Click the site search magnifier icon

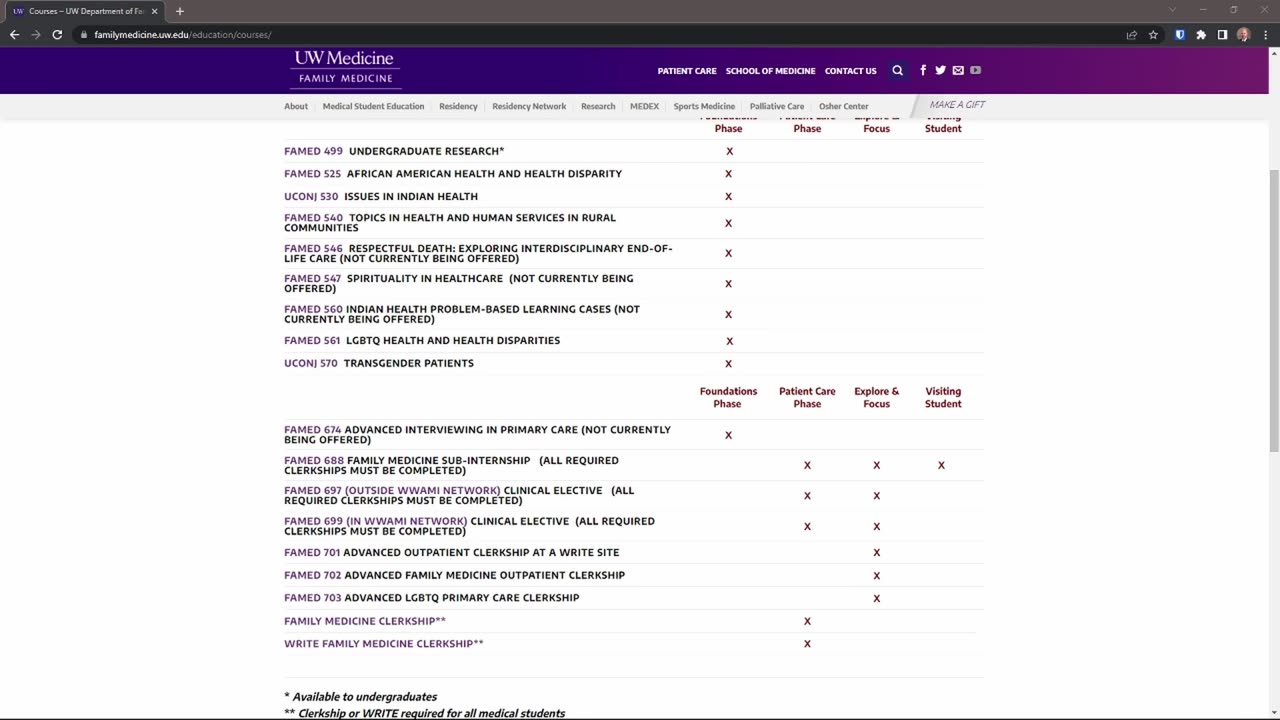point(897,70)
